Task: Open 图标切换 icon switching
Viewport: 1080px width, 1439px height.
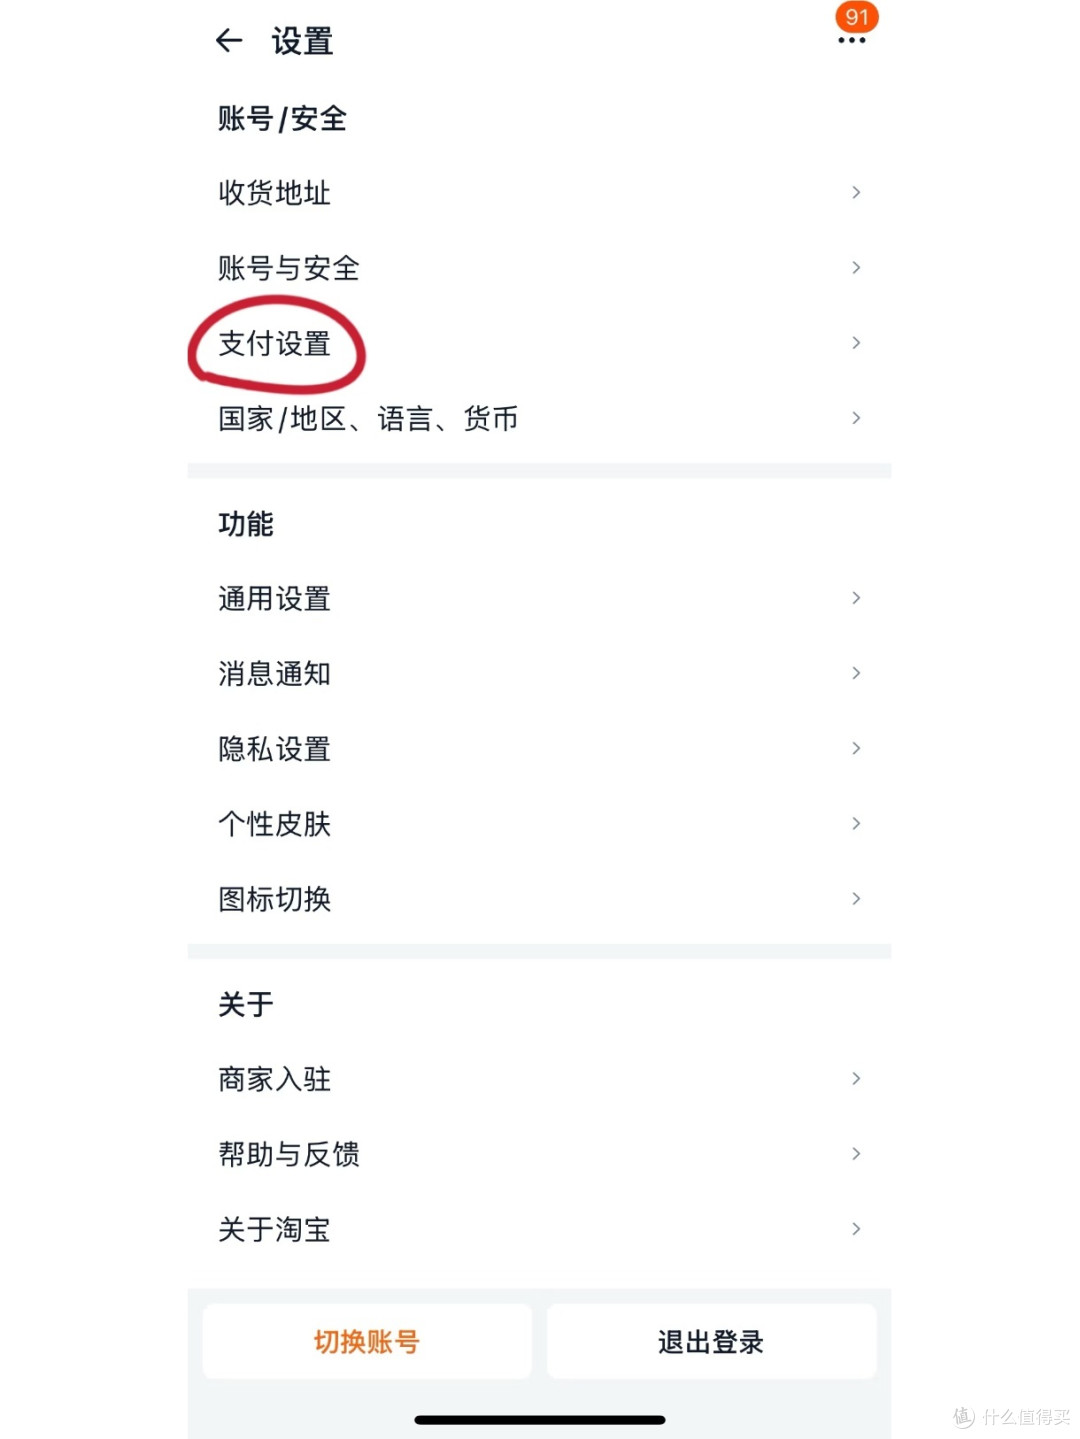Action: pyautogui.click(x=274, y=899)
